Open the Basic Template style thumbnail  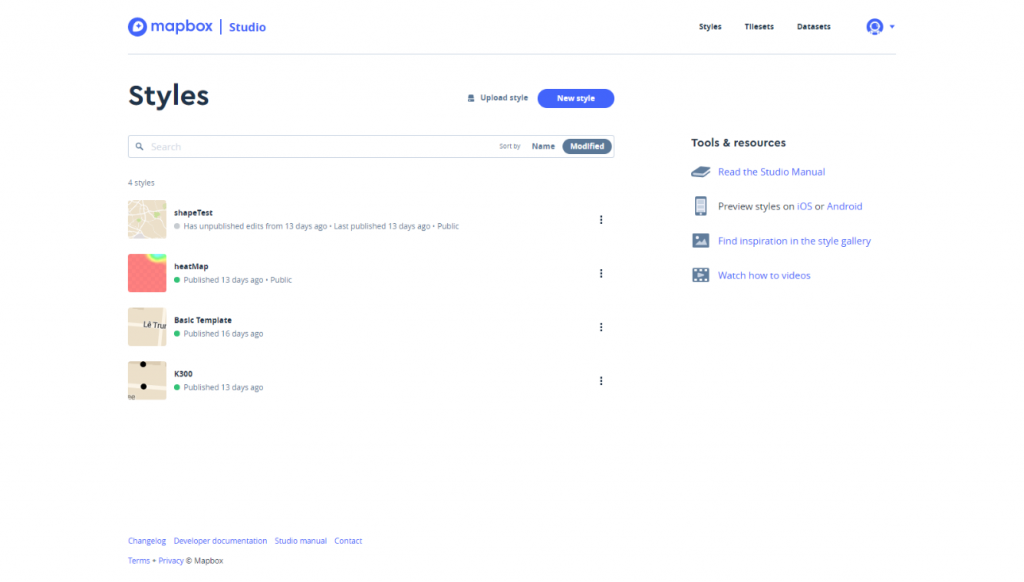[x=147, y=327]
